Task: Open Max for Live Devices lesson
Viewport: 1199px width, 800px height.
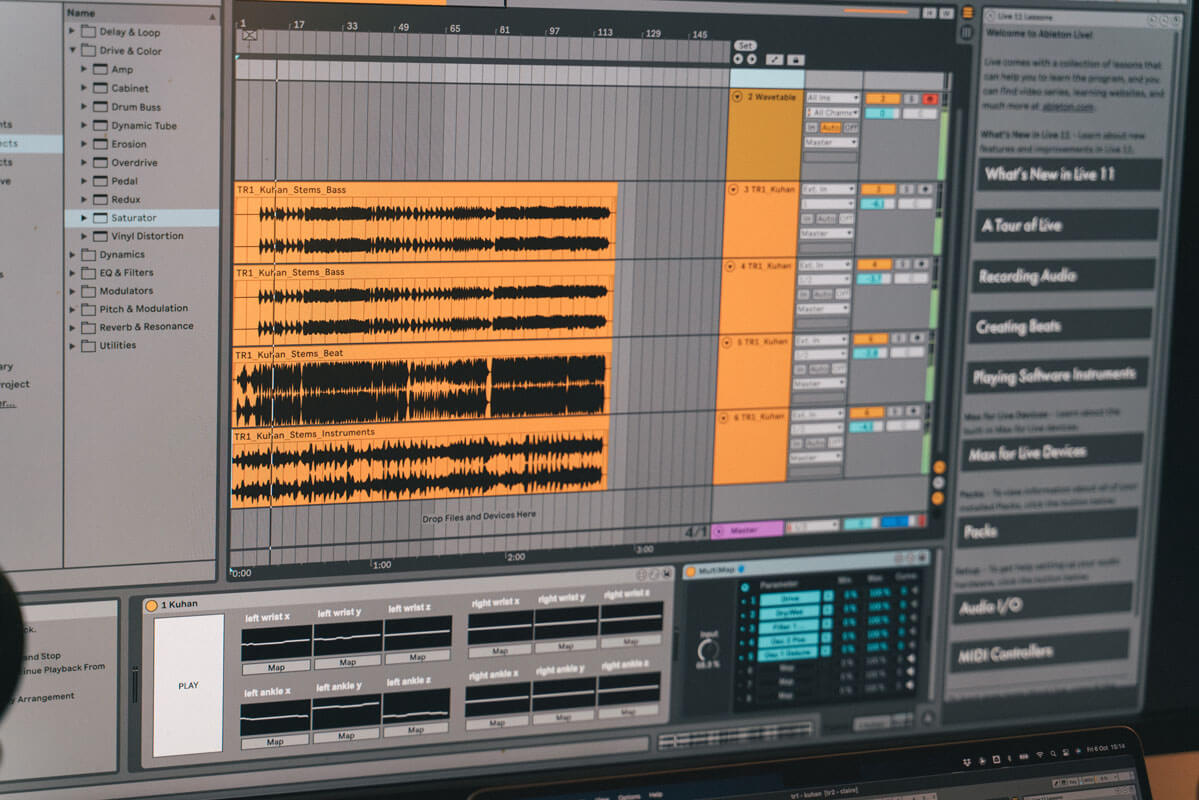Action: (x=1052, y=451)
